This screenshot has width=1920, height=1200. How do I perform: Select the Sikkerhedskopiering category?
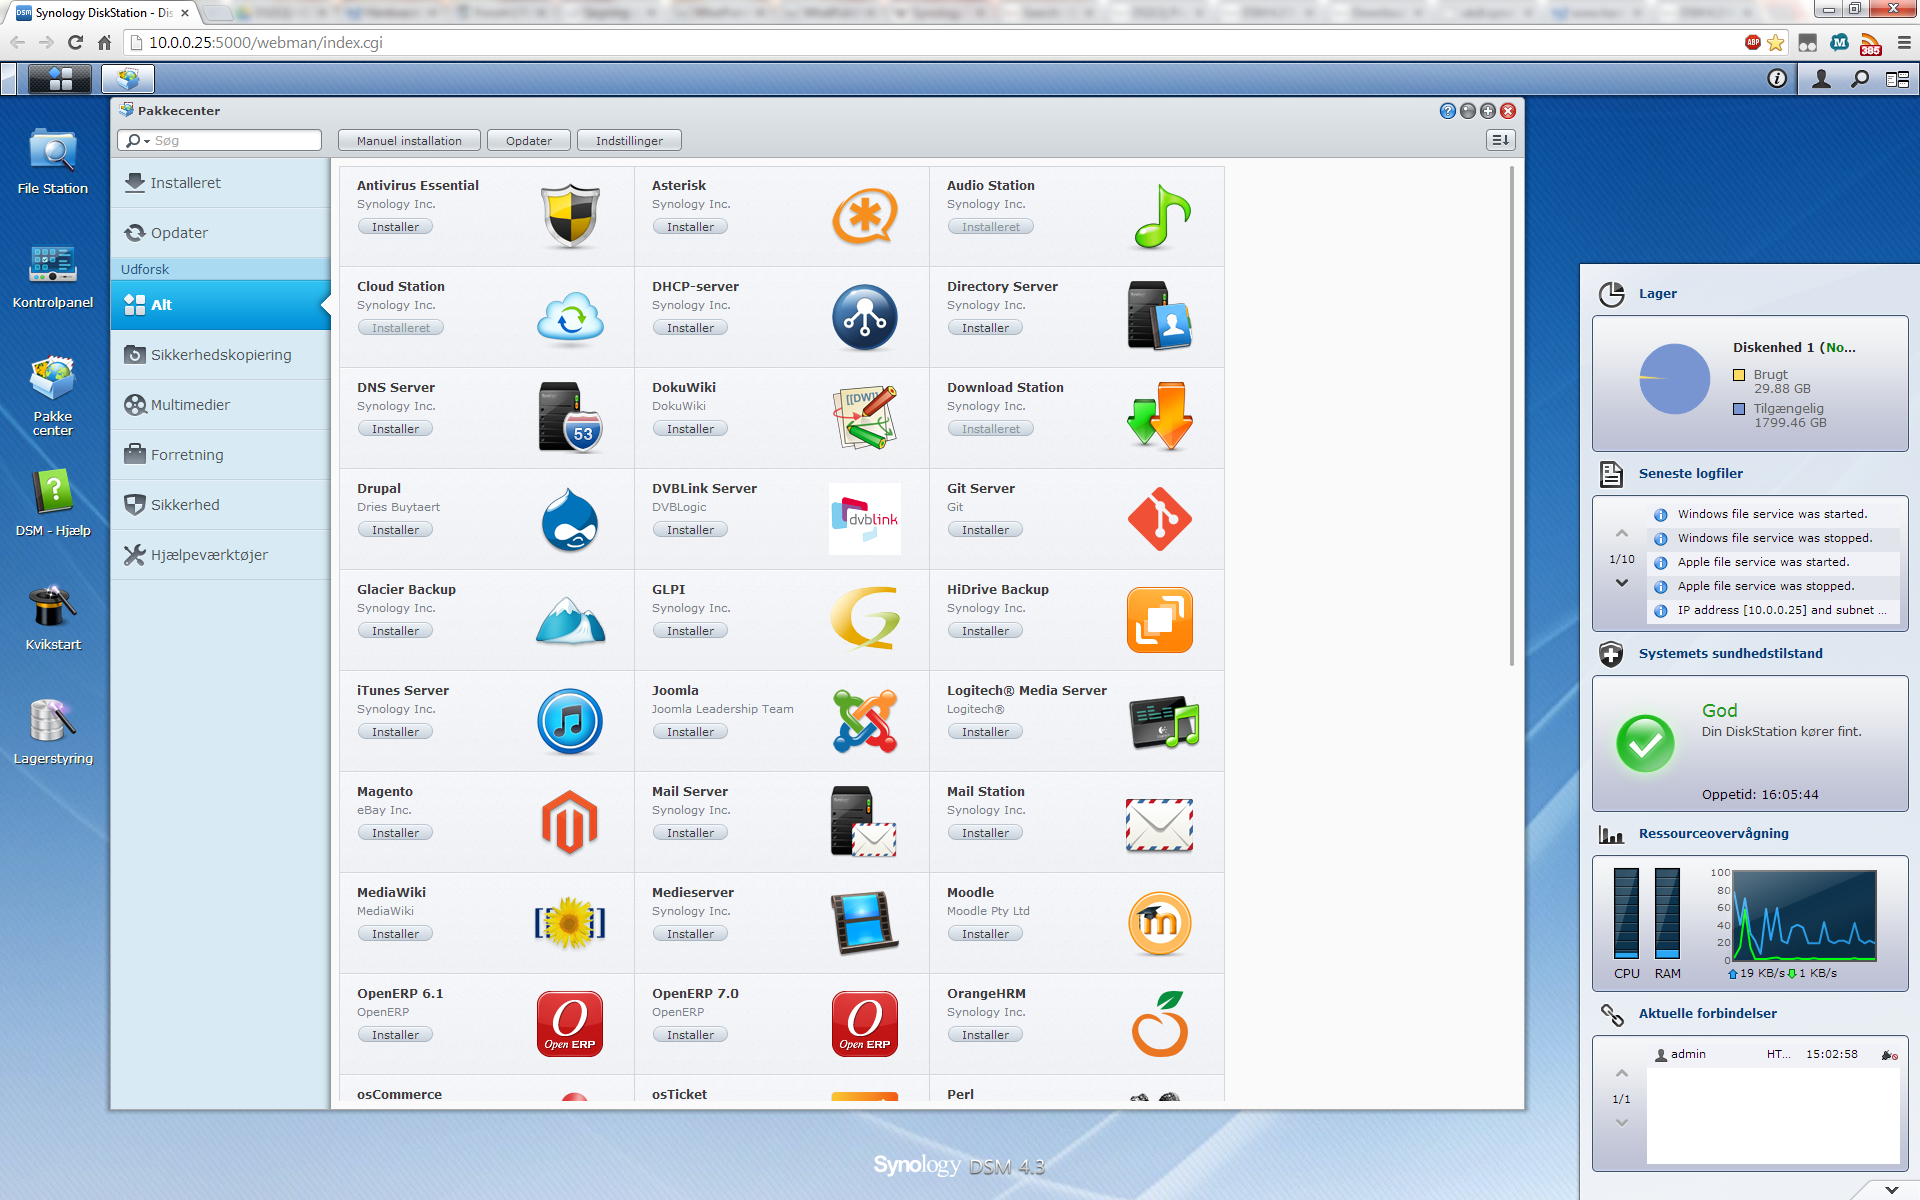click(221, 355)
